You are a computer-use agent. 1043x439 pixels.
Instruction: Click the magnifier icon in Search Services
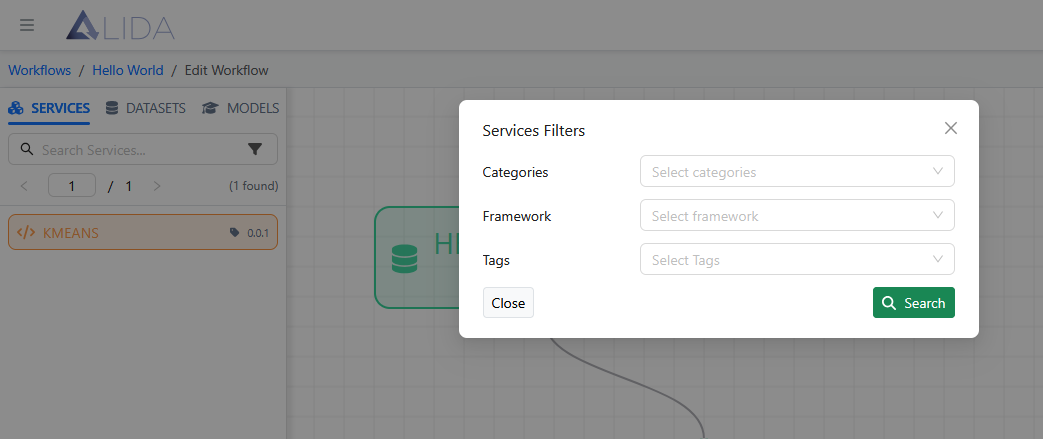click(x=27, y=149)
